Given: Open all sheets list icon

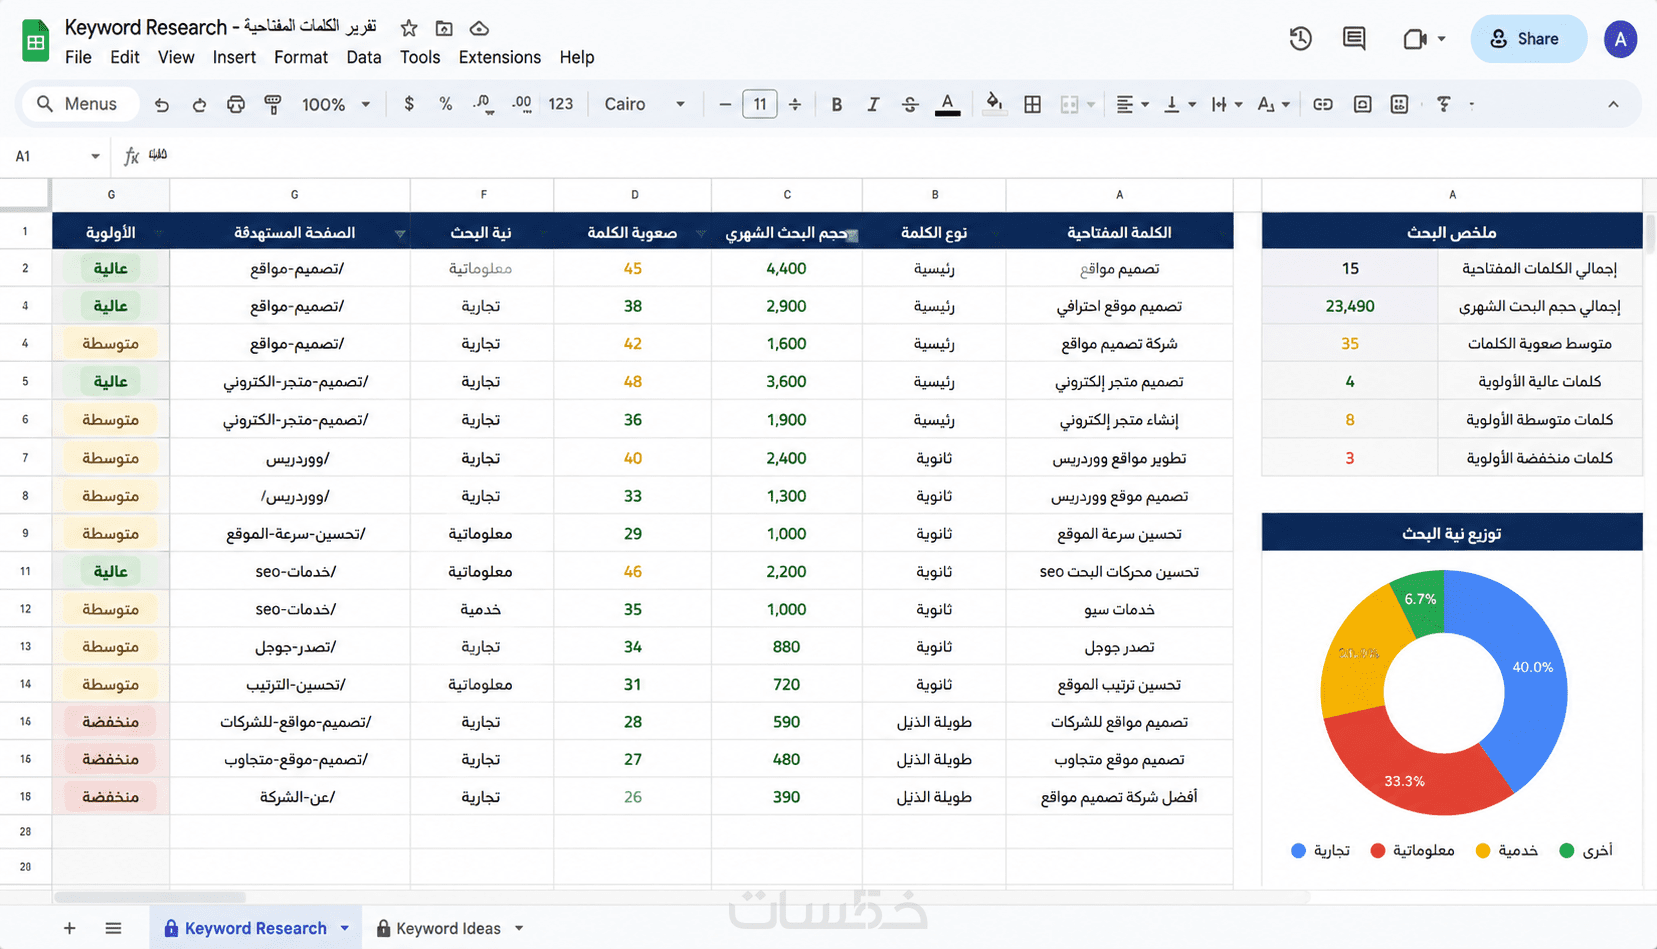Looking at the screenshot, I should tap(113, 928).
